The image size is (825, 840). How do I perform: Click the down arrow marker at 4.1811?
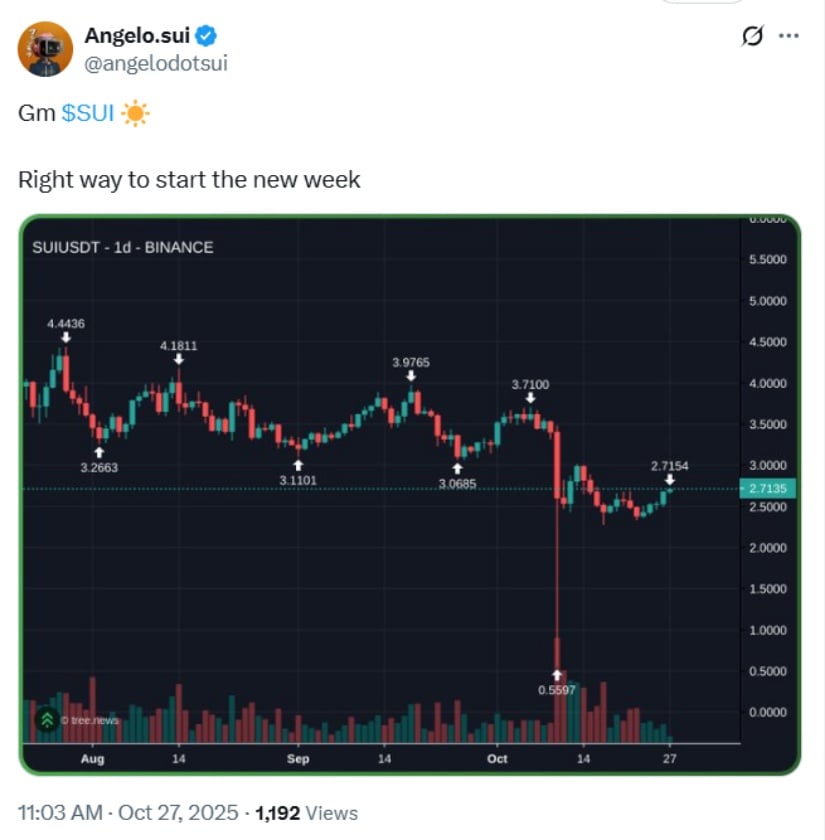(x=178, y=360)
